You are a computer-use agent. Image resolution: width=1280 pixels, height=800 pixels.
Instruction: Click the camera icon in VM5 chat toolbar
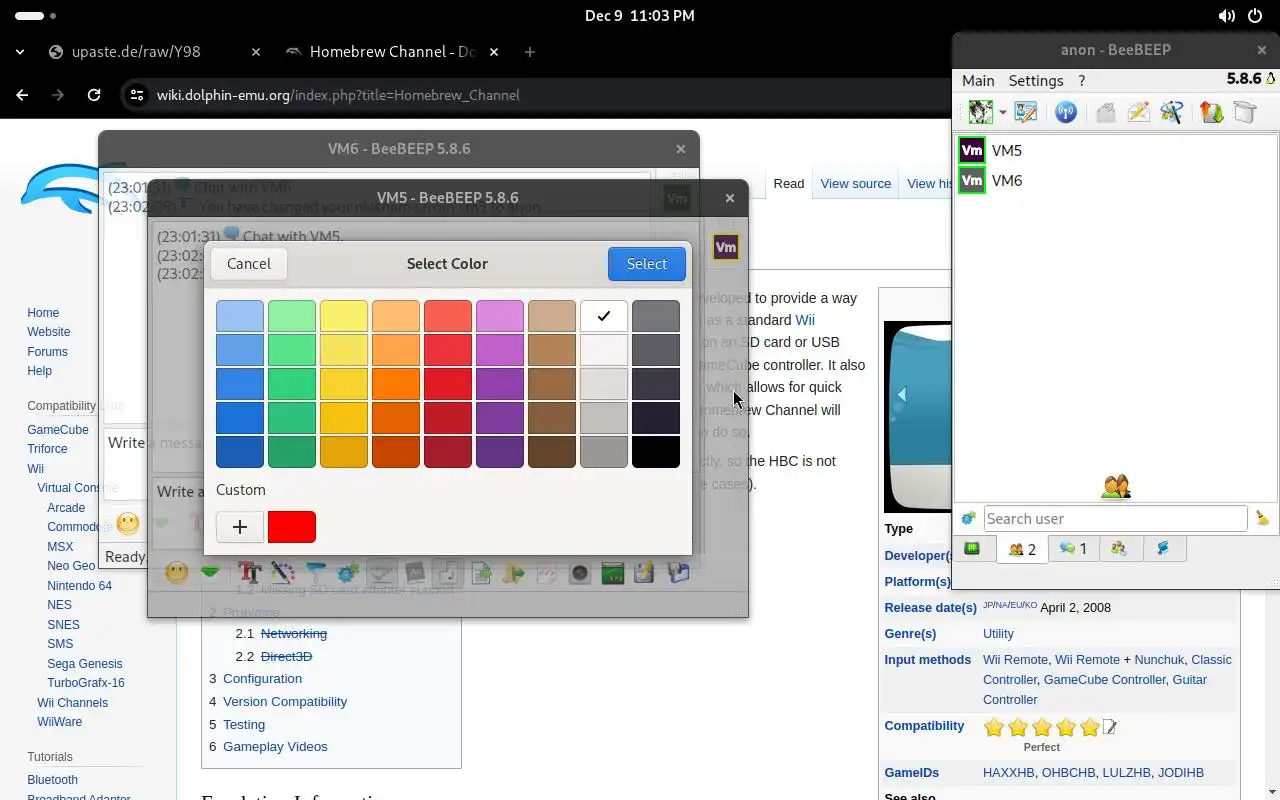580,573
